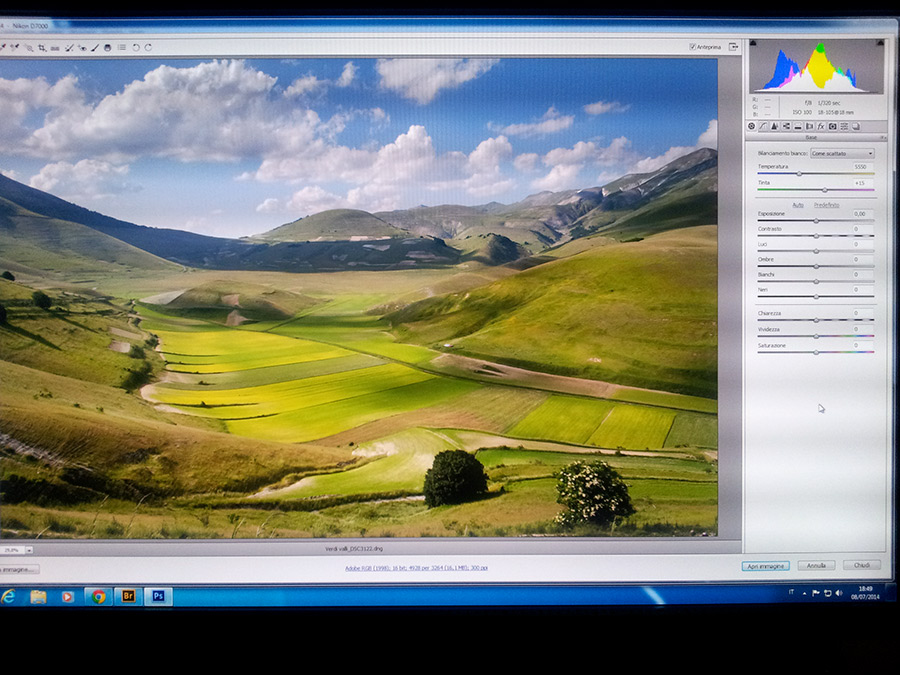Viewport: 900px width, 675px height.
Task: Select the Color Sampler tool
Action: tap(15, 48)
